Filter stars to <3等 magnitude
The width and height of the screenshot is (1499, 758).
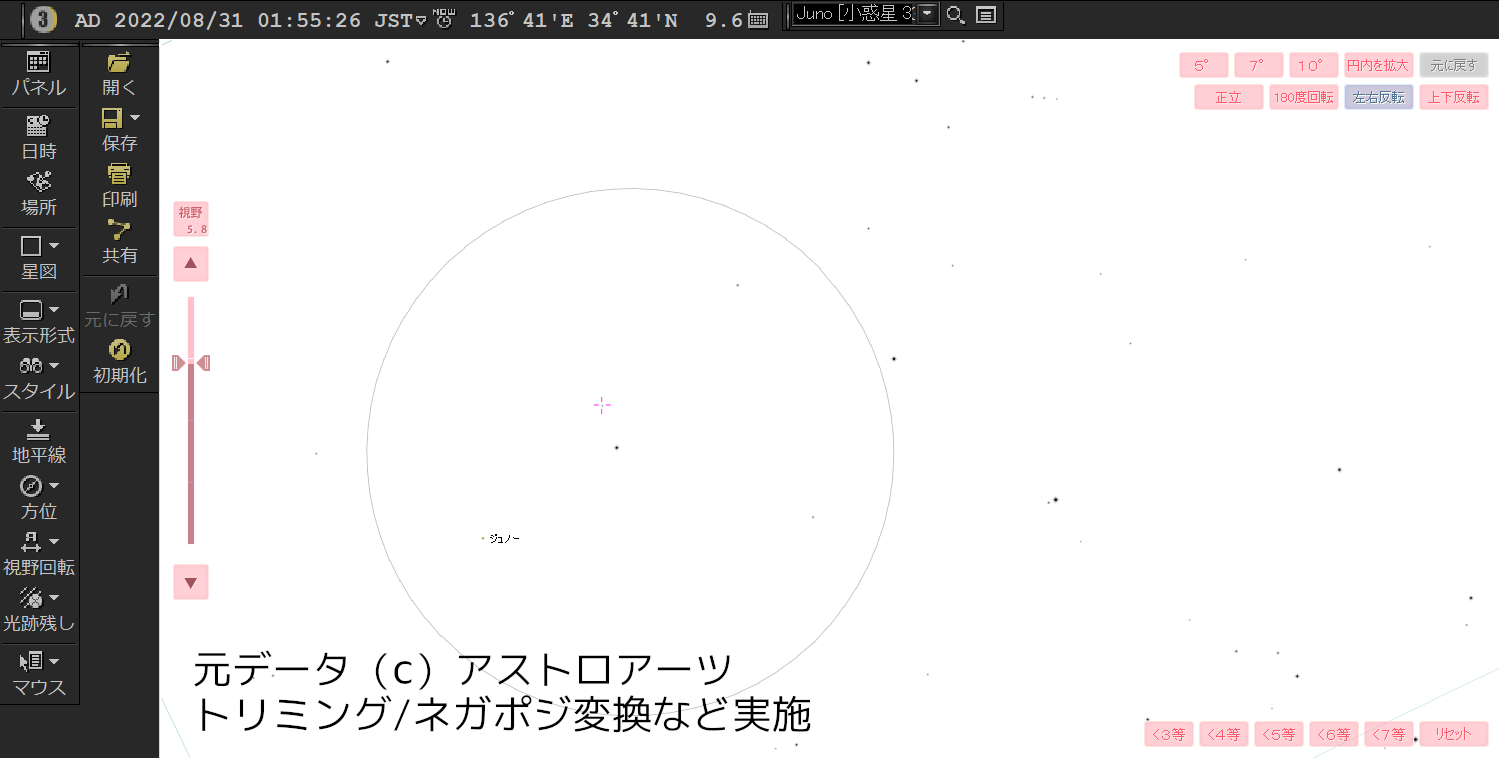[1169, 734]
